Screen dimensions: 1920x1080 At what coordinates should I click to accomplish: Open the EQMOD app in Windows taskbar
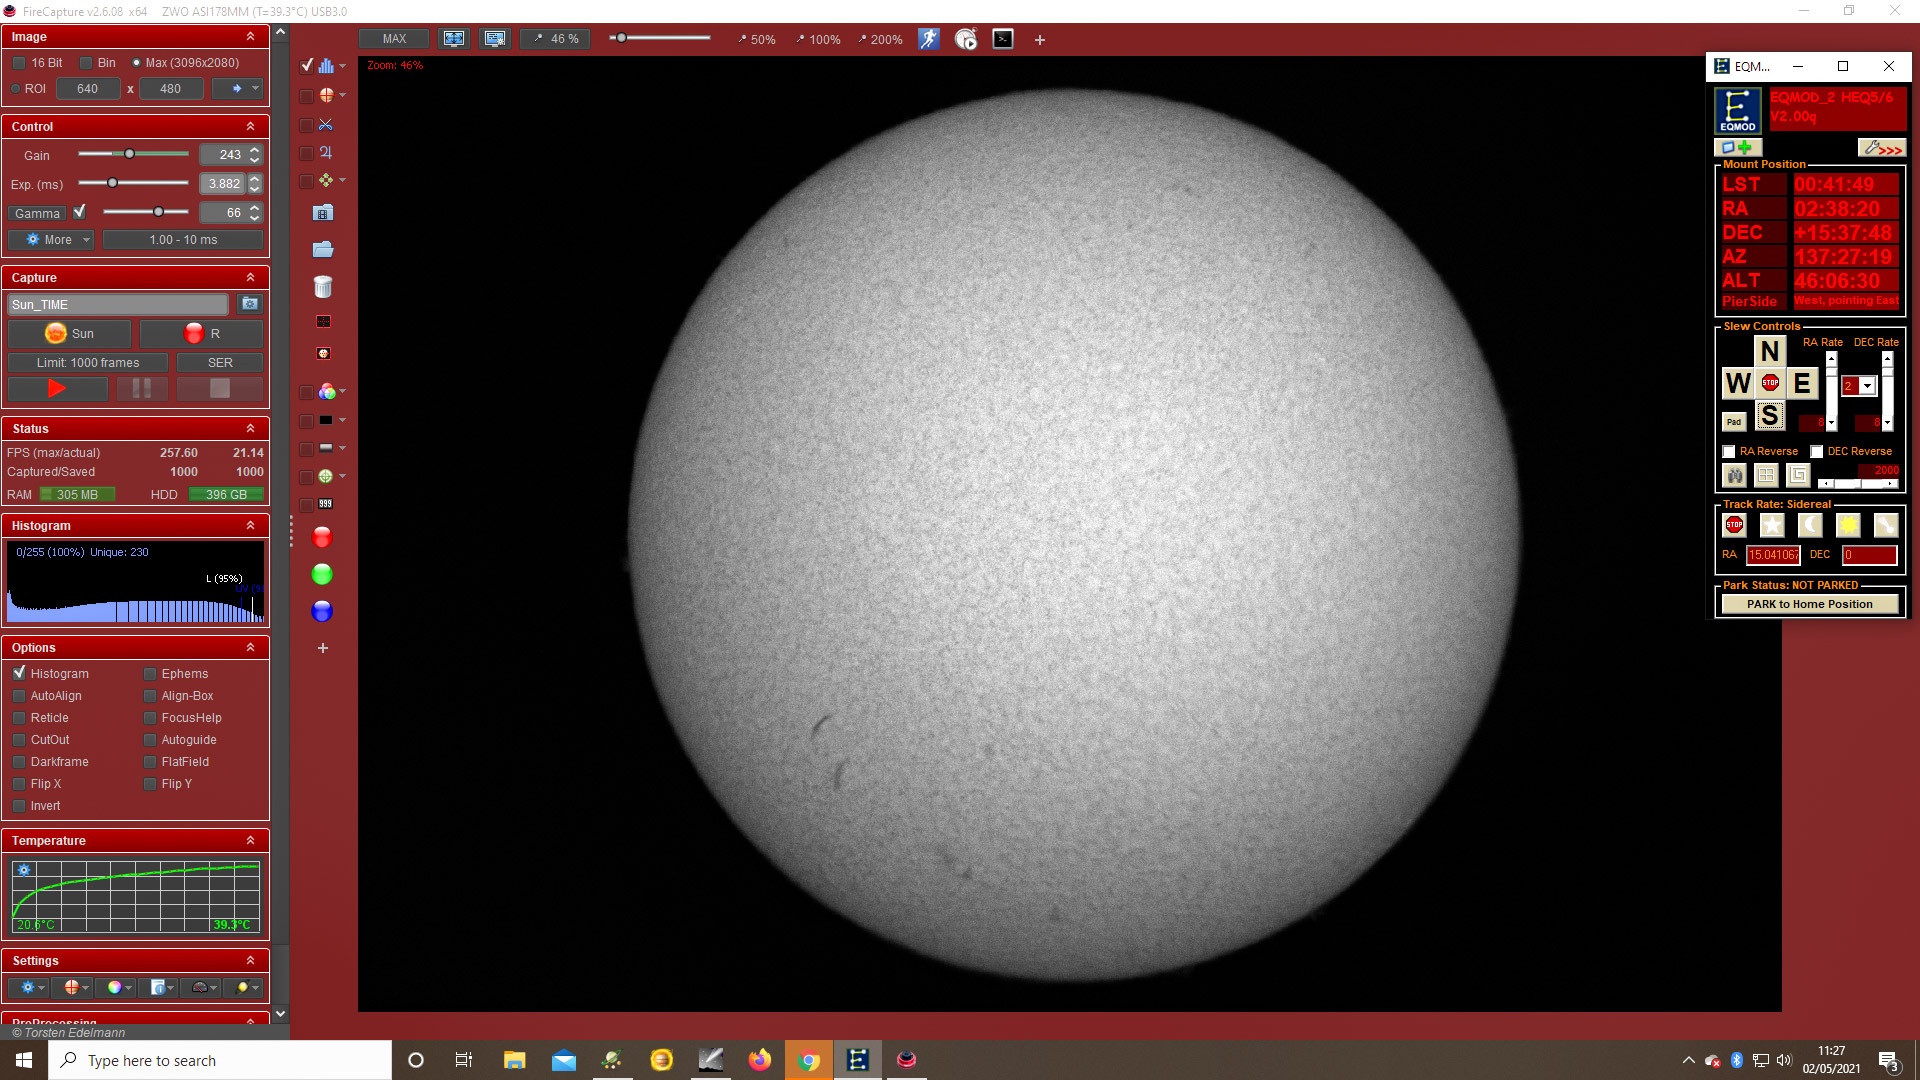(x=858, y=1060)
